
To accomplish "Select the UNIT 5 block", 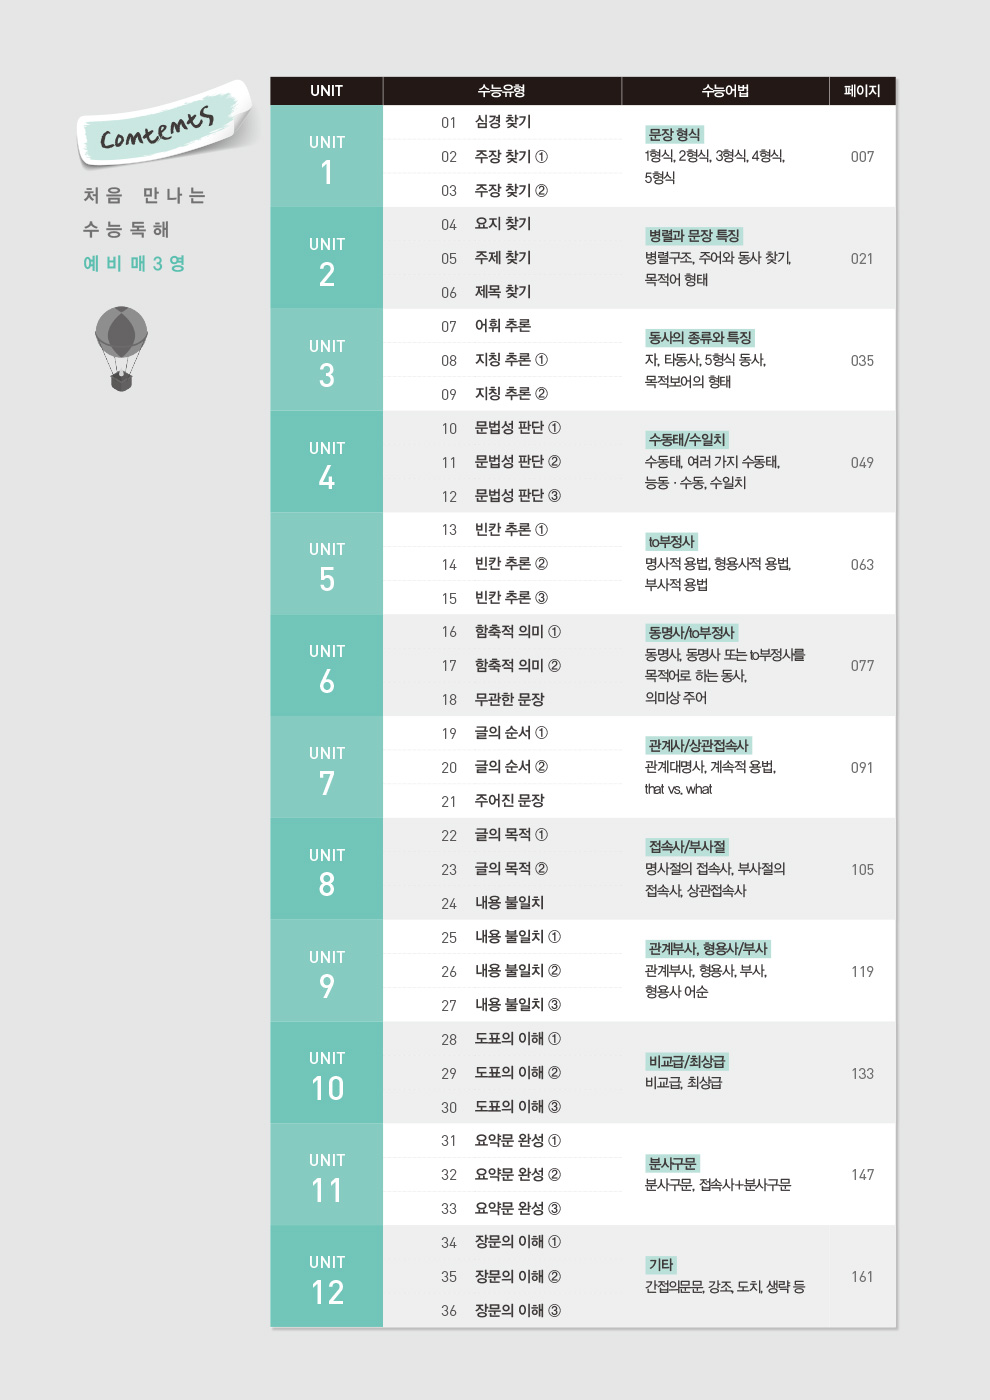I will pos(326,564).
